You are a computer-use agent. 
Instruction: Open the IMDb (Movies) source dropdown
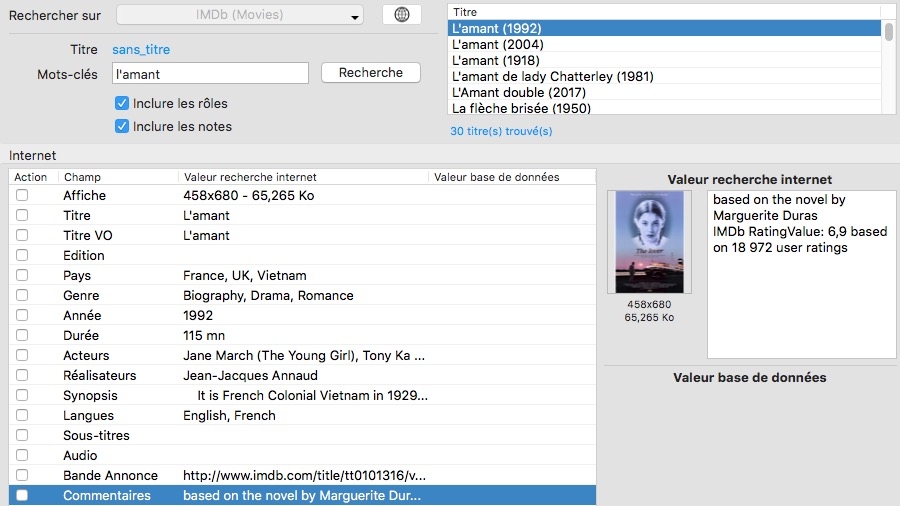240,15
